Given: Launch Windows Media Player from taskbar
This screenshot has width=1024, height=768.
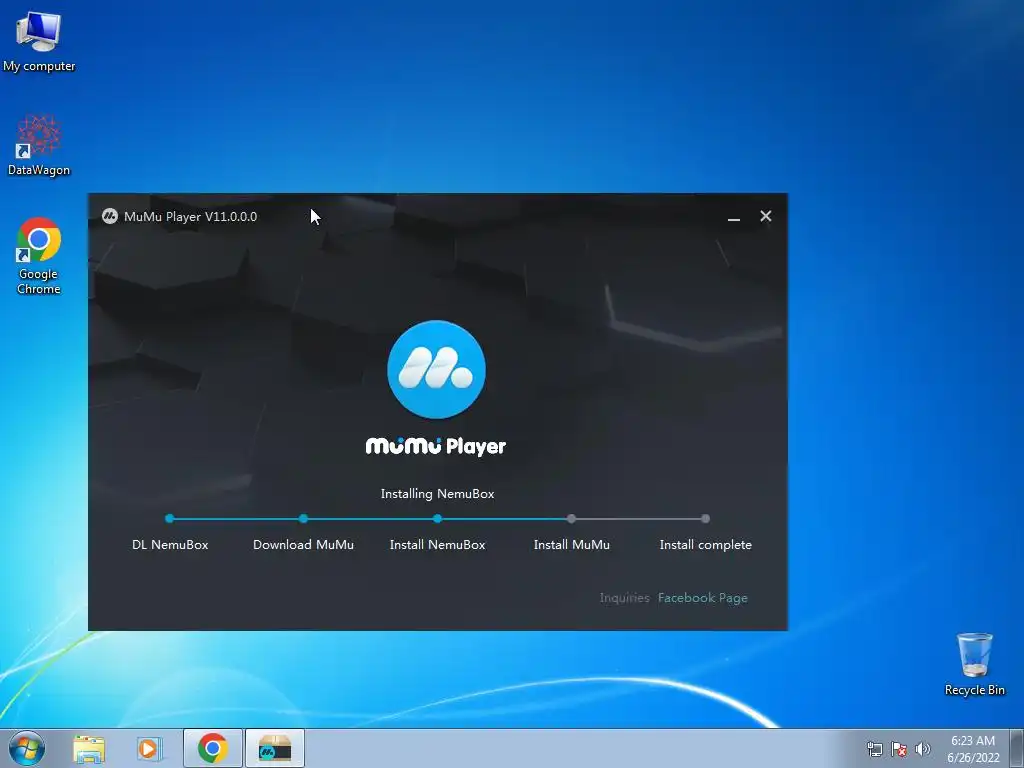Looking at the screenshot, I should point(149,748).
